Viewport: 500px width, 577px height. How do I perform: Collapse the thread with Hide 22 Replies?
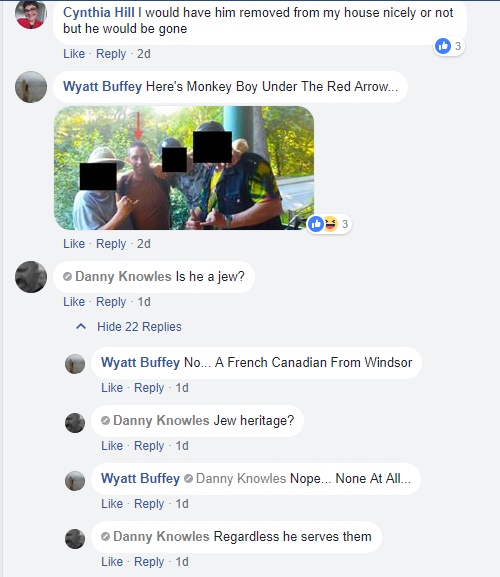pyautogui.click(x=139, y=327)
